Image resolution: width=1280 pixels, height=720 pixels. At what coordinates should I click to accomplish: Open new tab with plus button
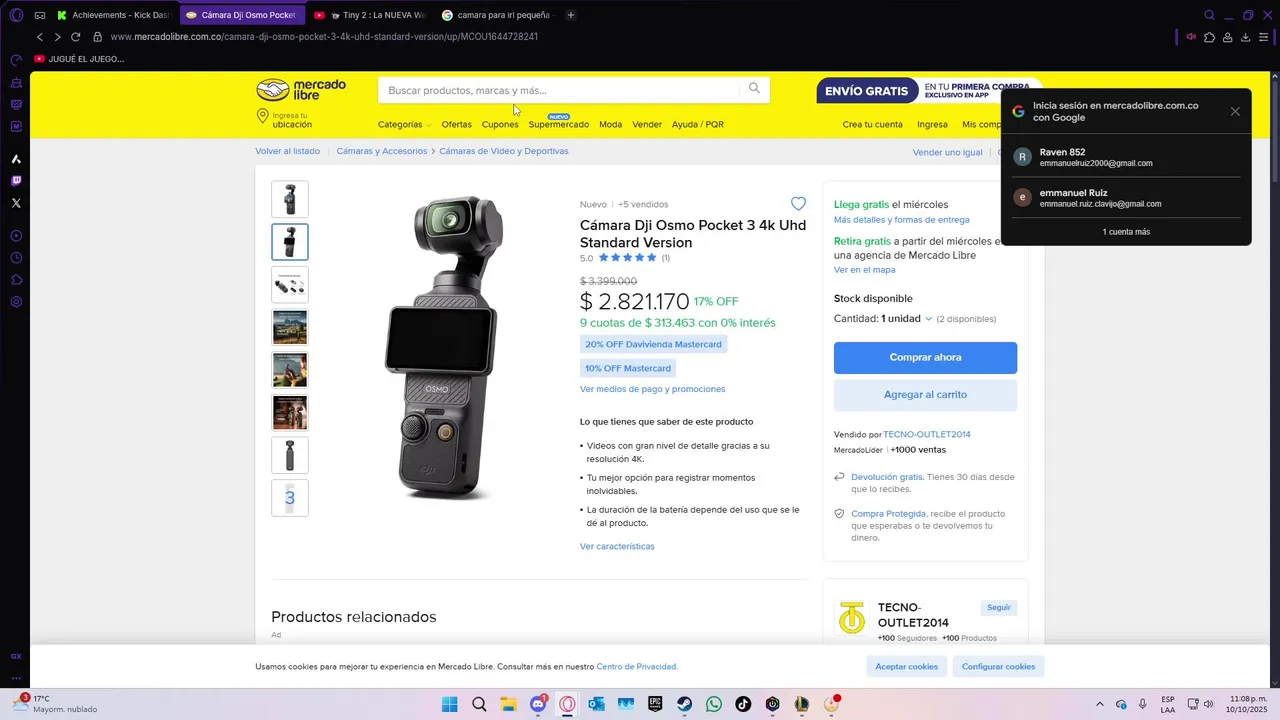571,15
